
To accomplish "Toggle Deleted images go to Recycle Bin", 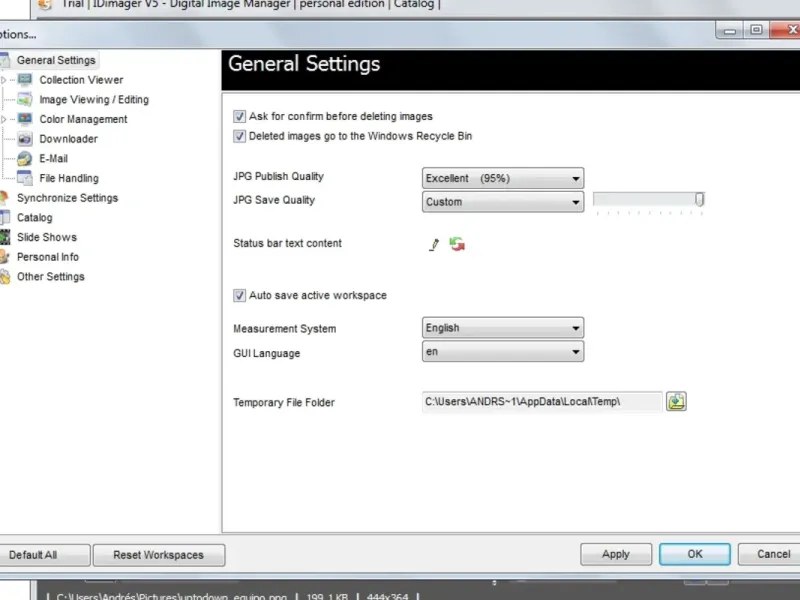I will coord(239,136).
